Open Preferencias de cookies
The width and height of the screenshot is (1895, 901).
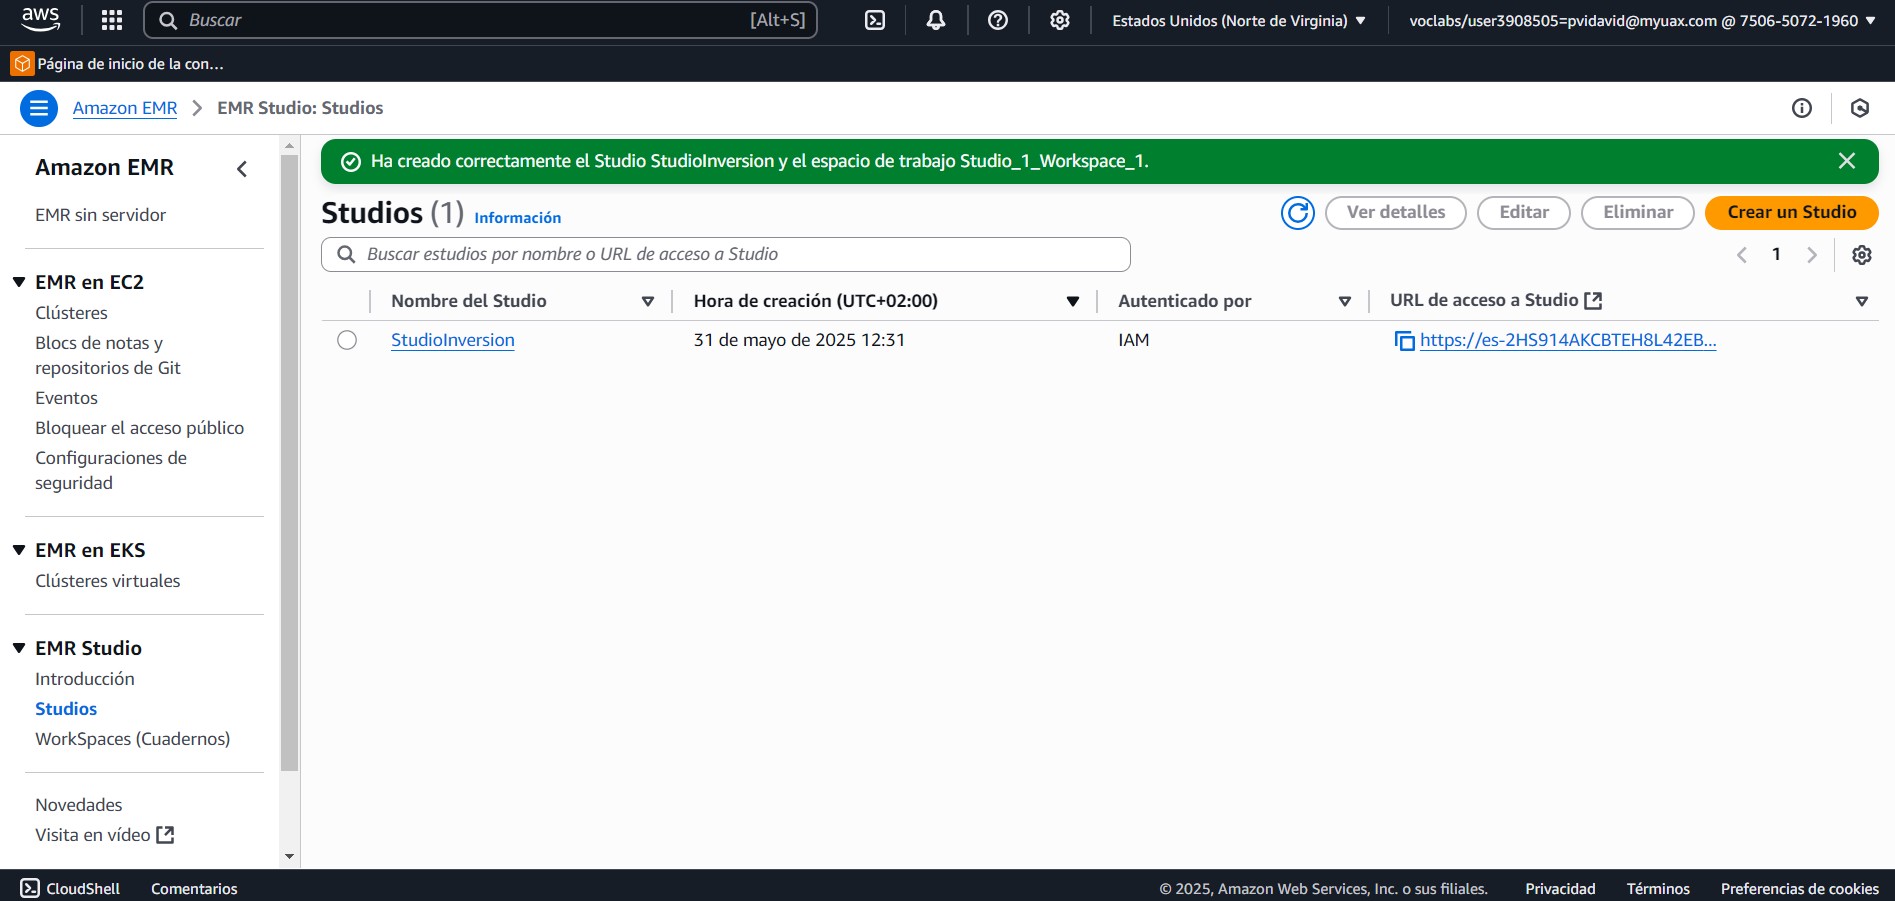[1800, 888]
